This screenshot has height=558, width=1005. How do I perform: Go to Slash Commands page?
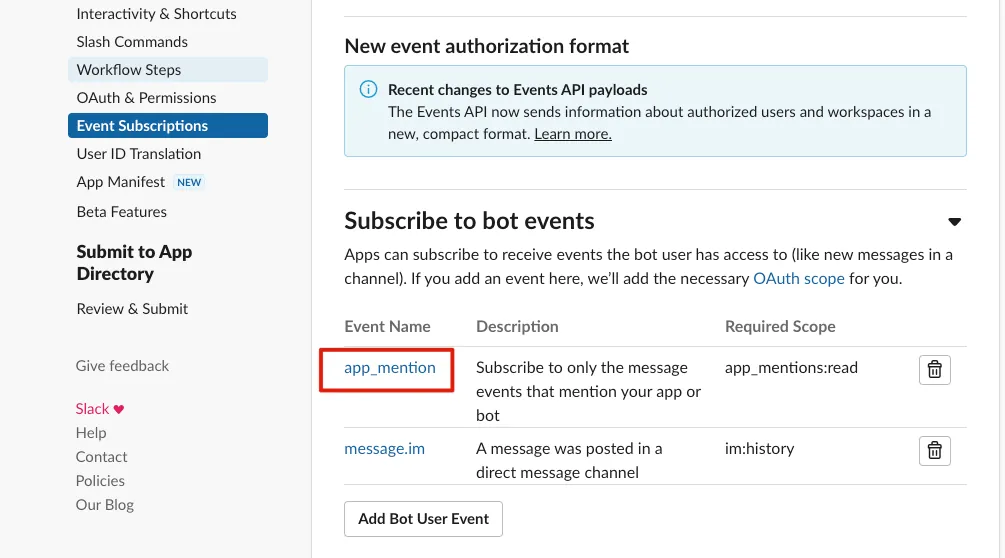click(x=132, y=42)
